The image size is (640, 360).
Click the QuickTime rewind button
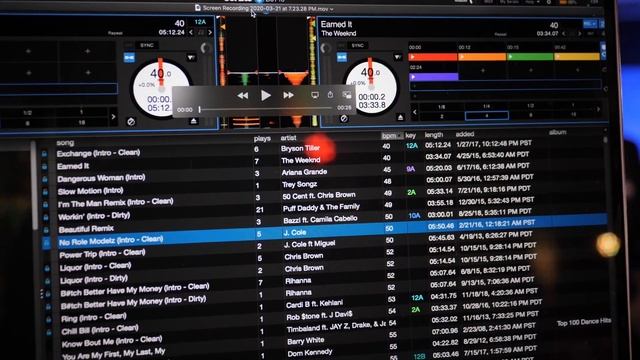[242, 96]
